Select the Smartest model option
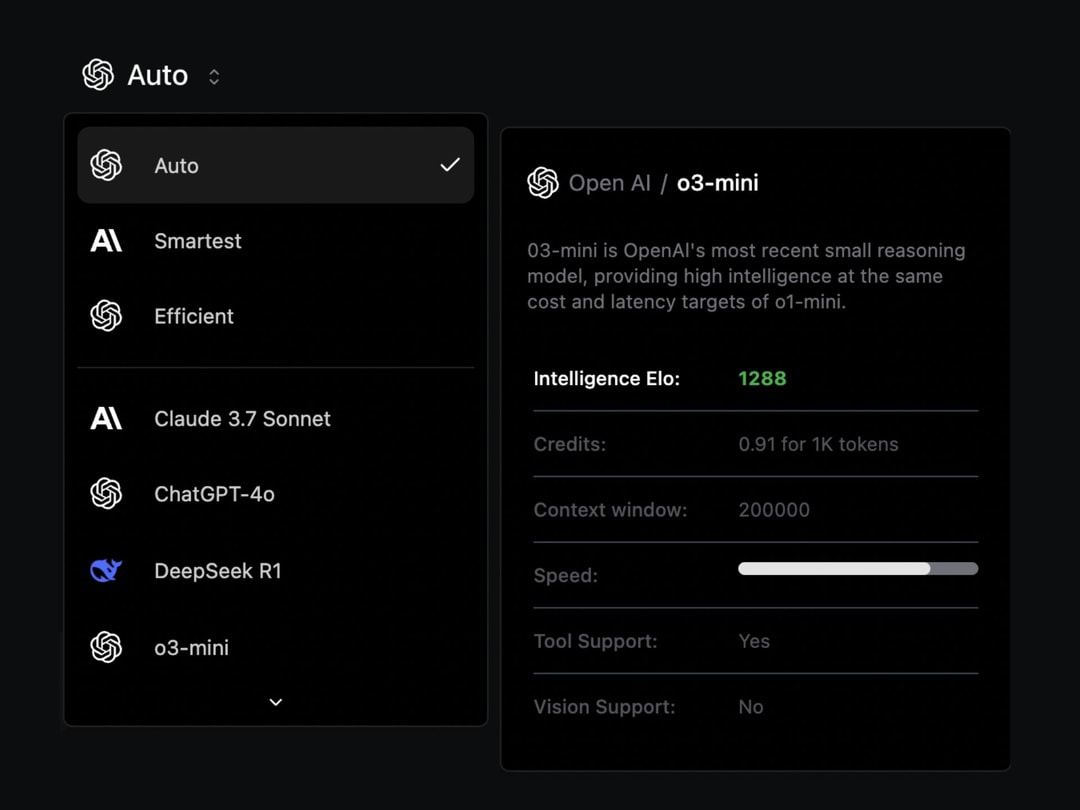 (x=198, y=241)
